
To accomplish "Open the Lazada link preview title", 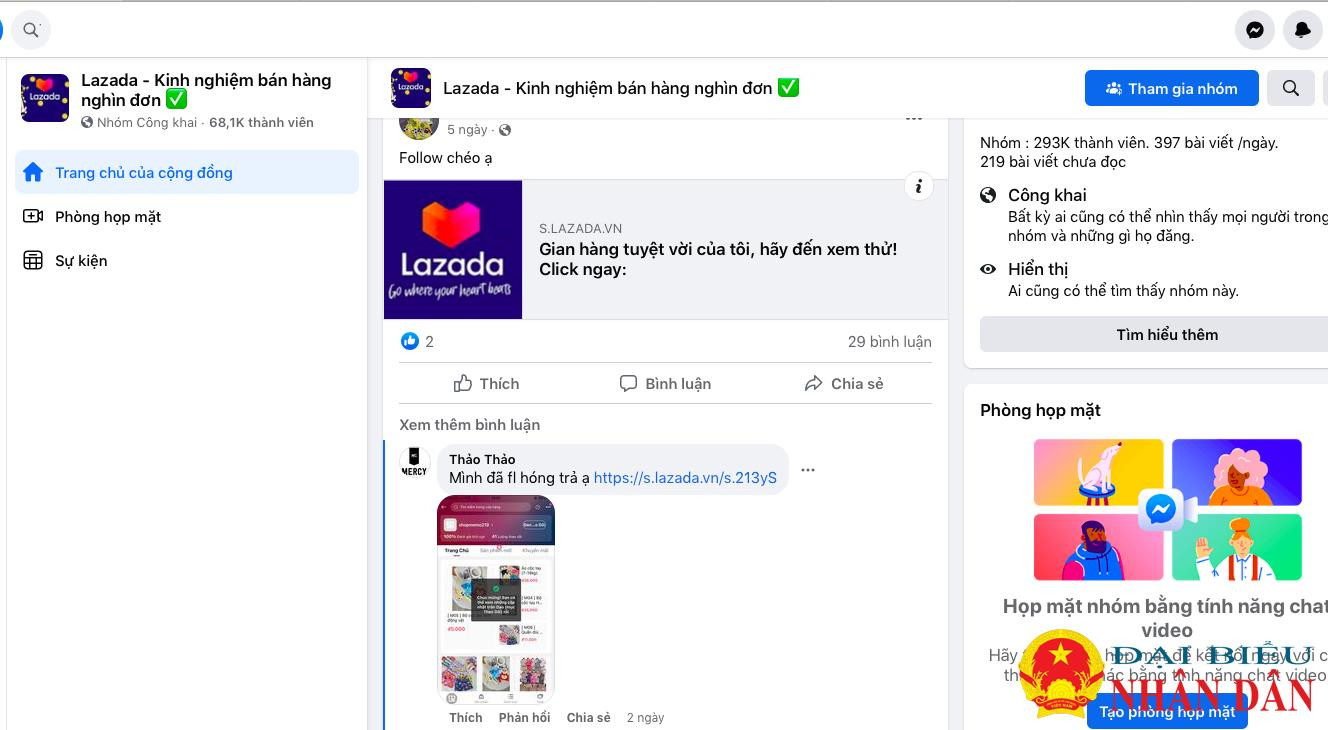I will pos(718,259).
